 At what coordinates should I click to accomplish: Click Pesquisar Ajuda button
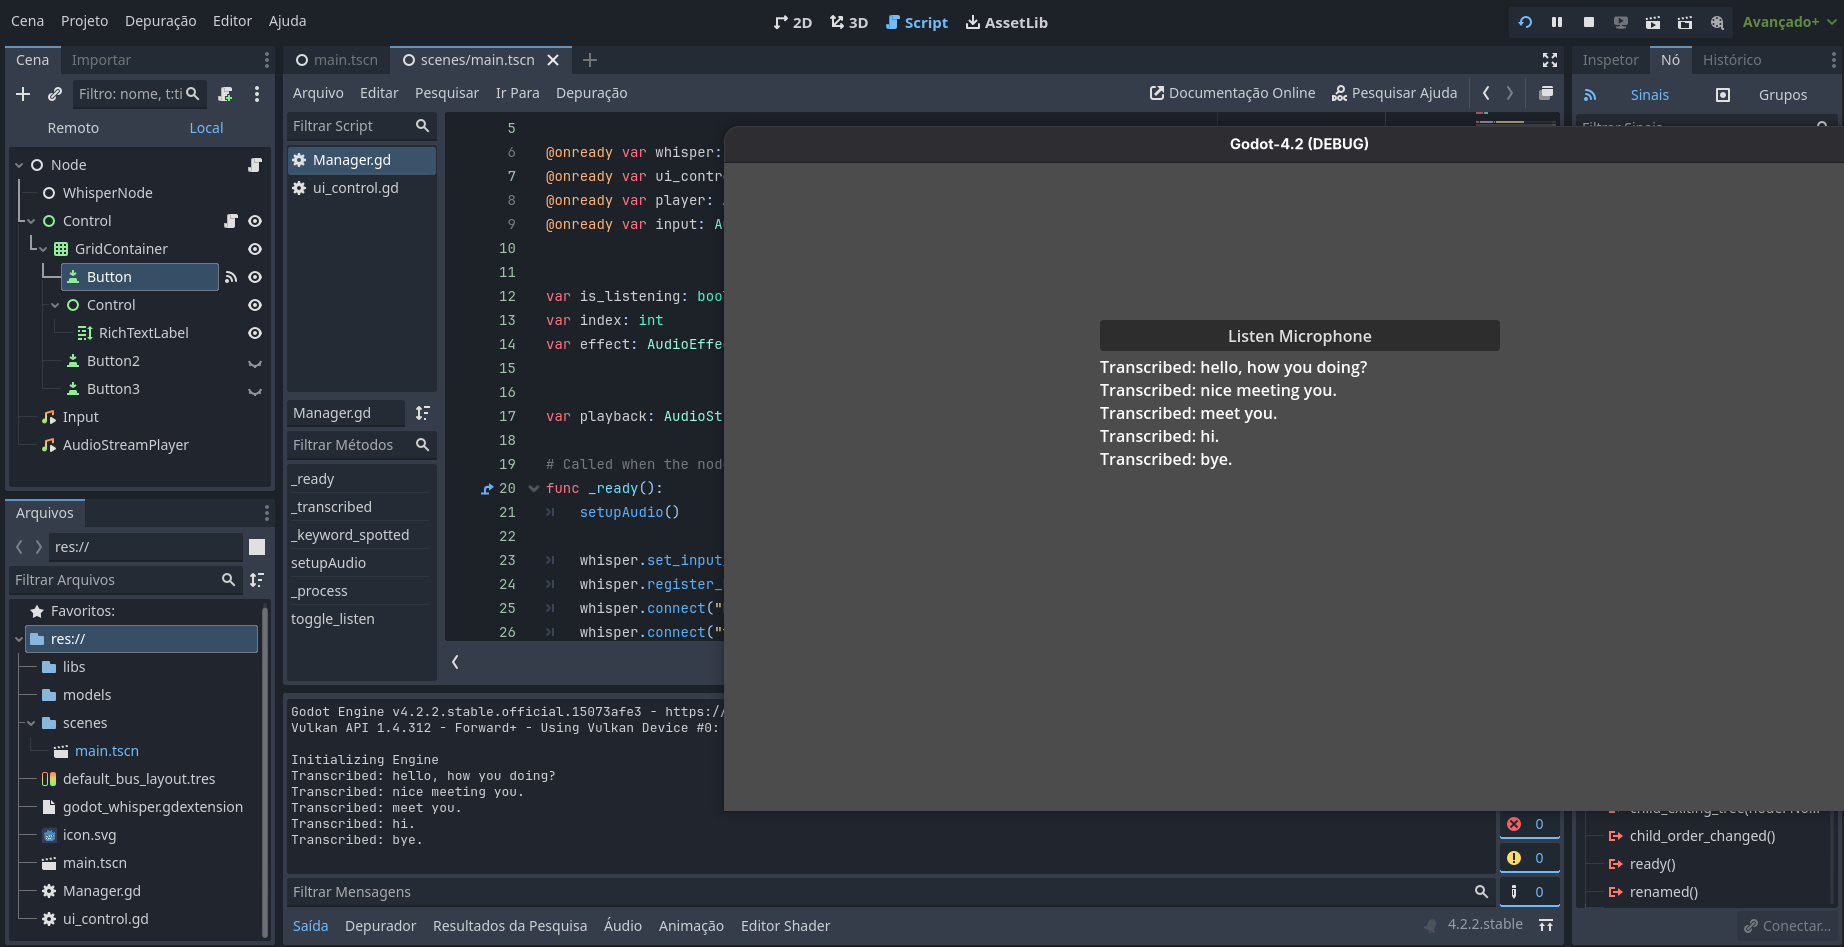(1394, 93)
